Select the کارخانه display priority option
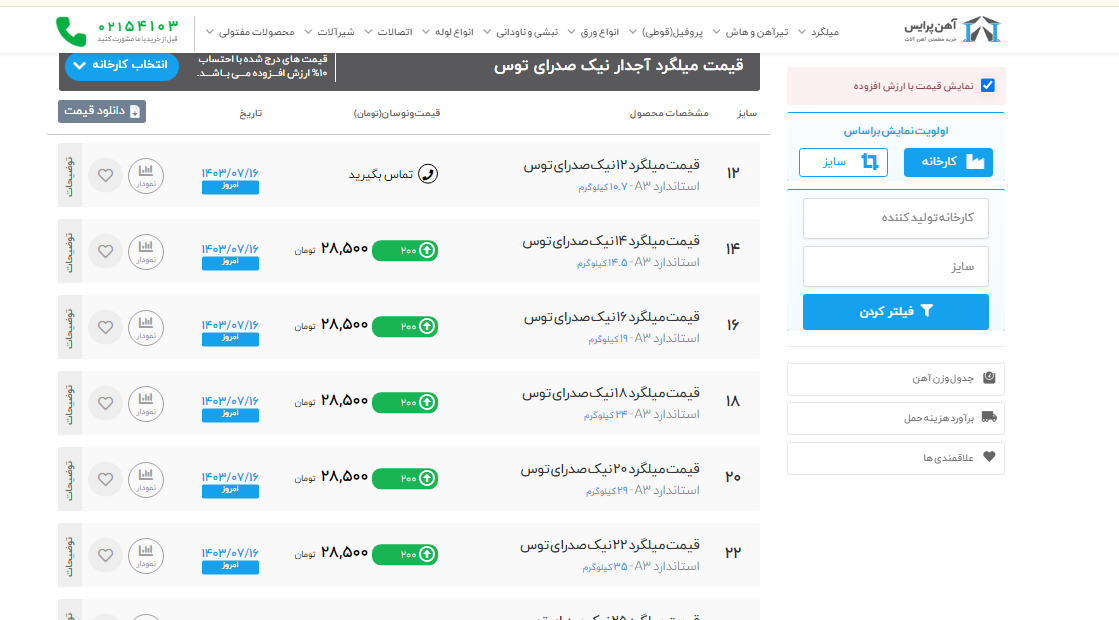This screenshot has height=620, width=1119. point(948,162)
